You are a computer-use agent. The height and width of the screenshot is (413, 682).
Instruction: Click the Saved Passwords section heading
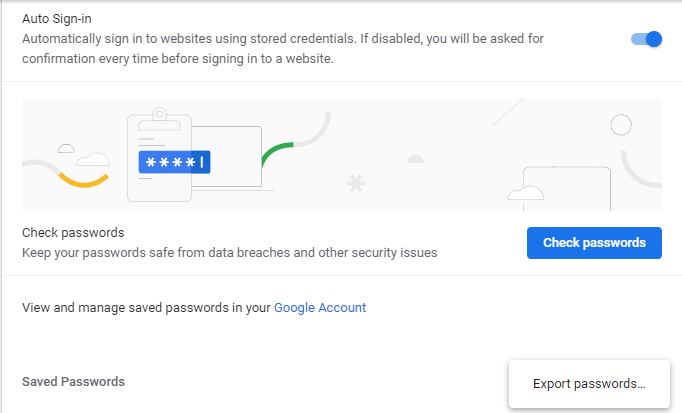point(73,382)
